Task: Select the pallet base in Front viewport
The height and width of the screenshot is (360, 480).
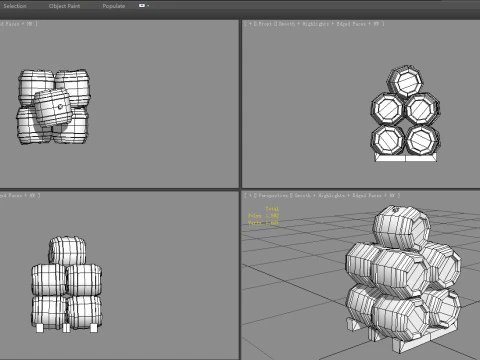Action: pos(406,157)
